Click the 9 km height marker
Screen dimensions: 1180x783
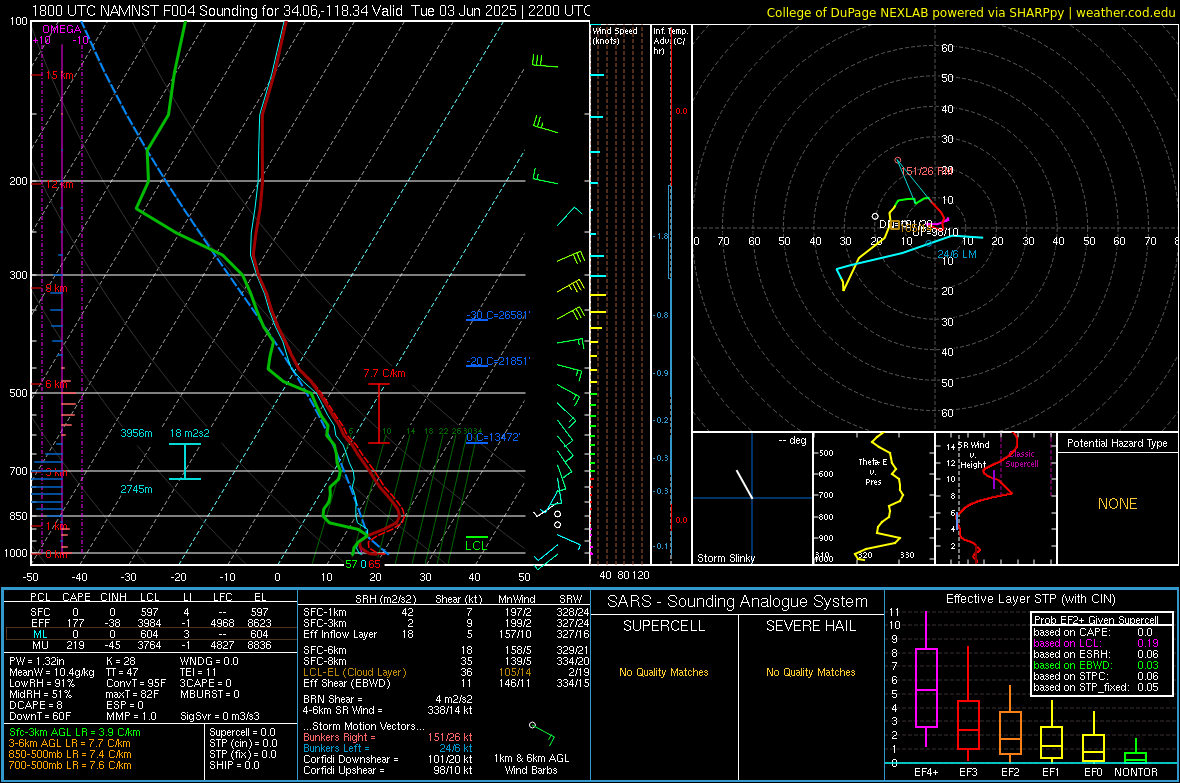click(56, 288)
